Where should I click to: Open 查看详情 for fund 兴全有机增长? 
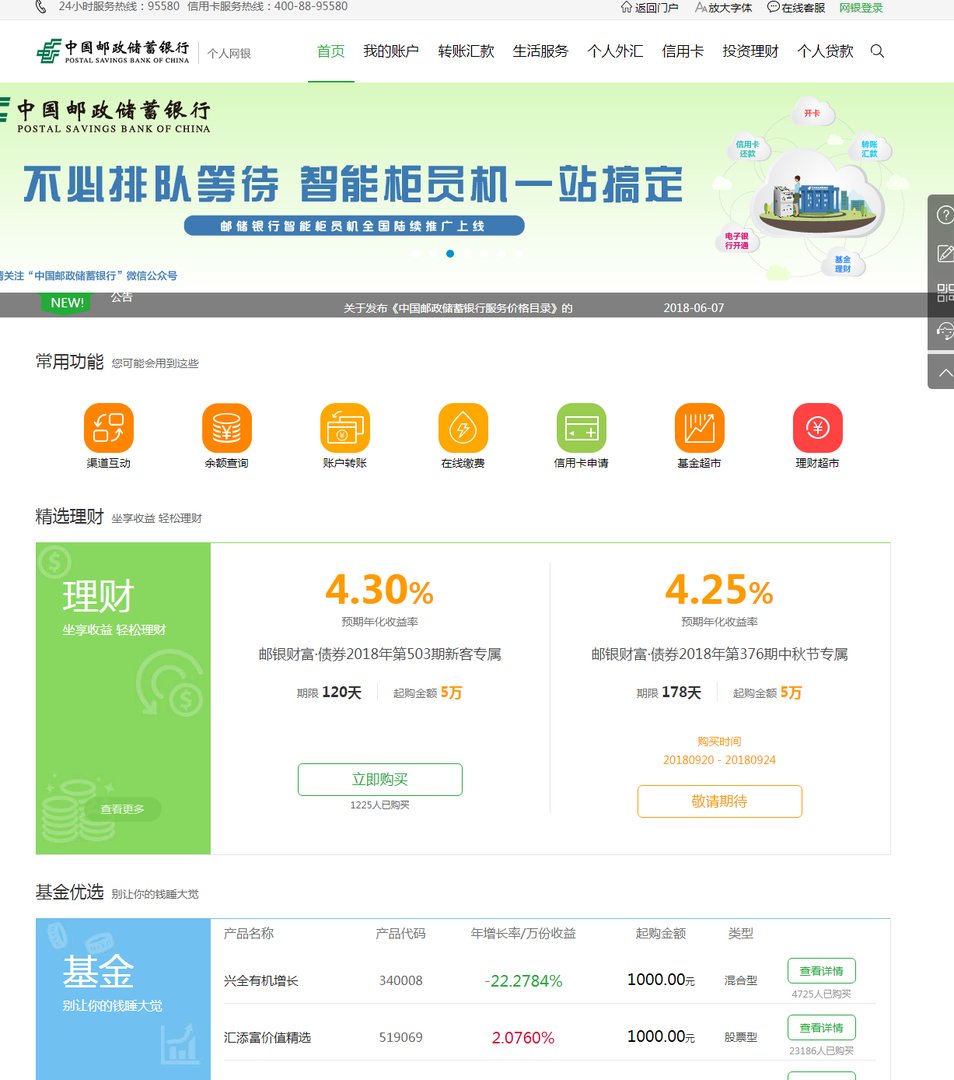(x=821, y=970)
